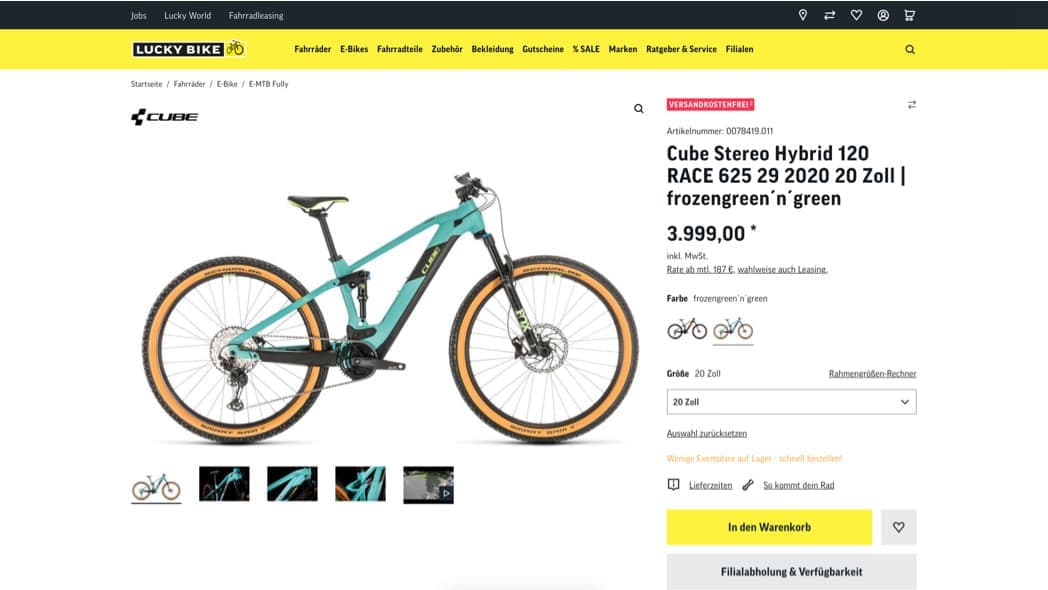Open the account icon in the top bar
This screenshot has width=1048, height=590.
coord(882,15)
